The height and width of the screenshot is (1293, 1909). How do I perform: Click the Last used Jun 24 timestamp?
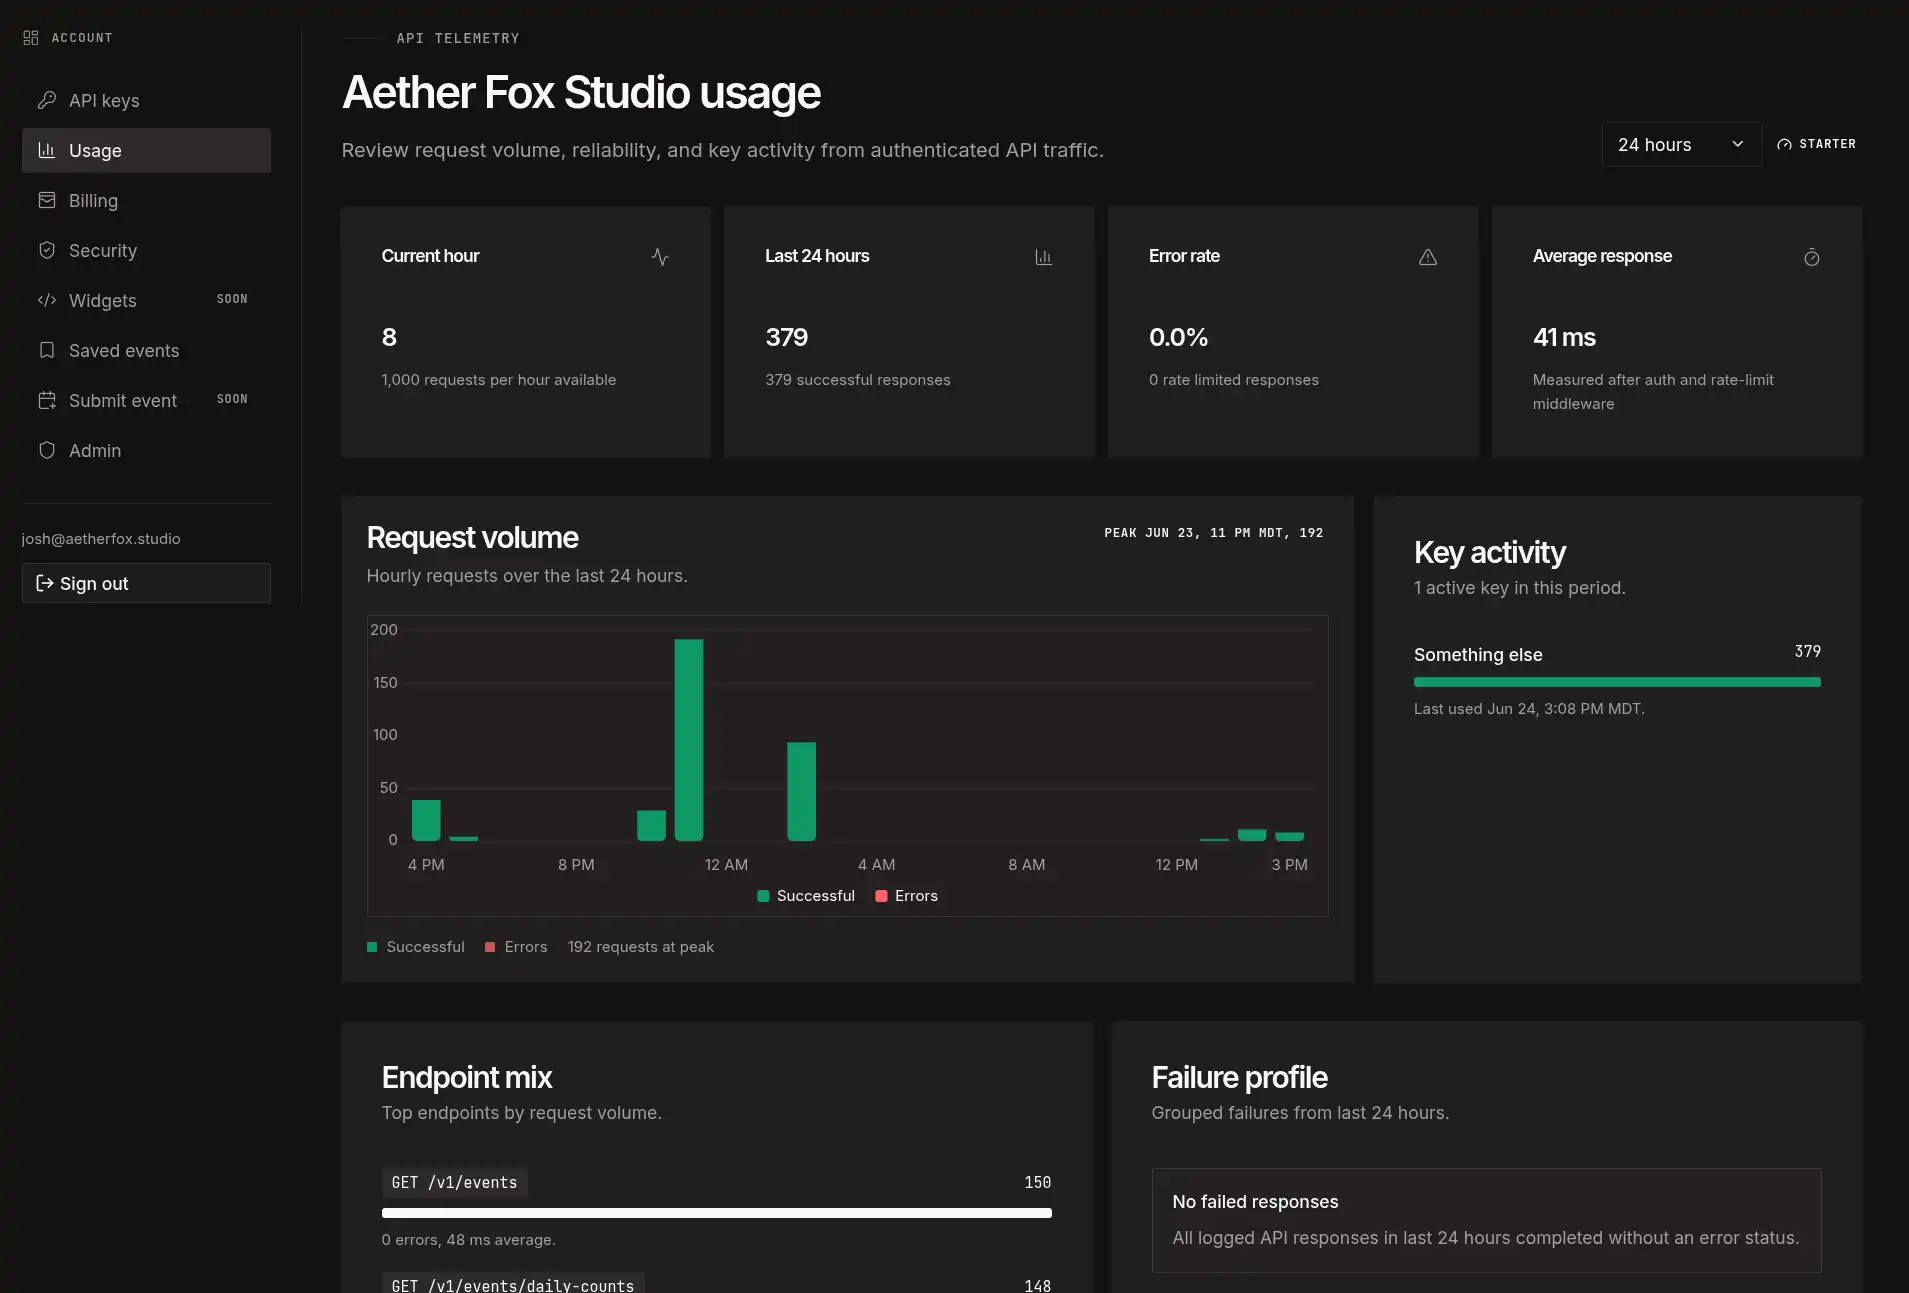click(x=1529, y=708)
